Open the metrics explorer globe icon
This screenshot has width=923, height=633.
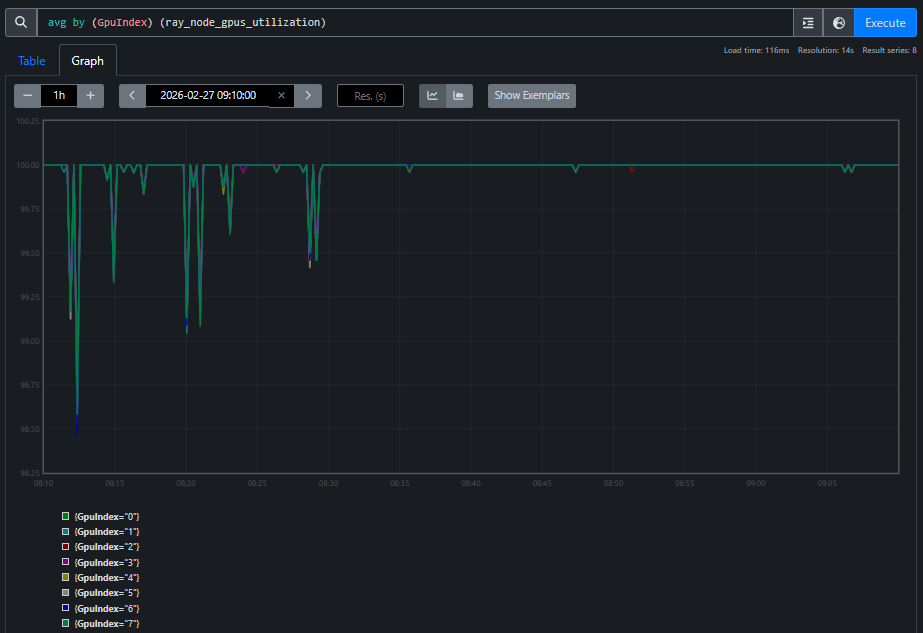pyautogui.click(x=839, y=22)
